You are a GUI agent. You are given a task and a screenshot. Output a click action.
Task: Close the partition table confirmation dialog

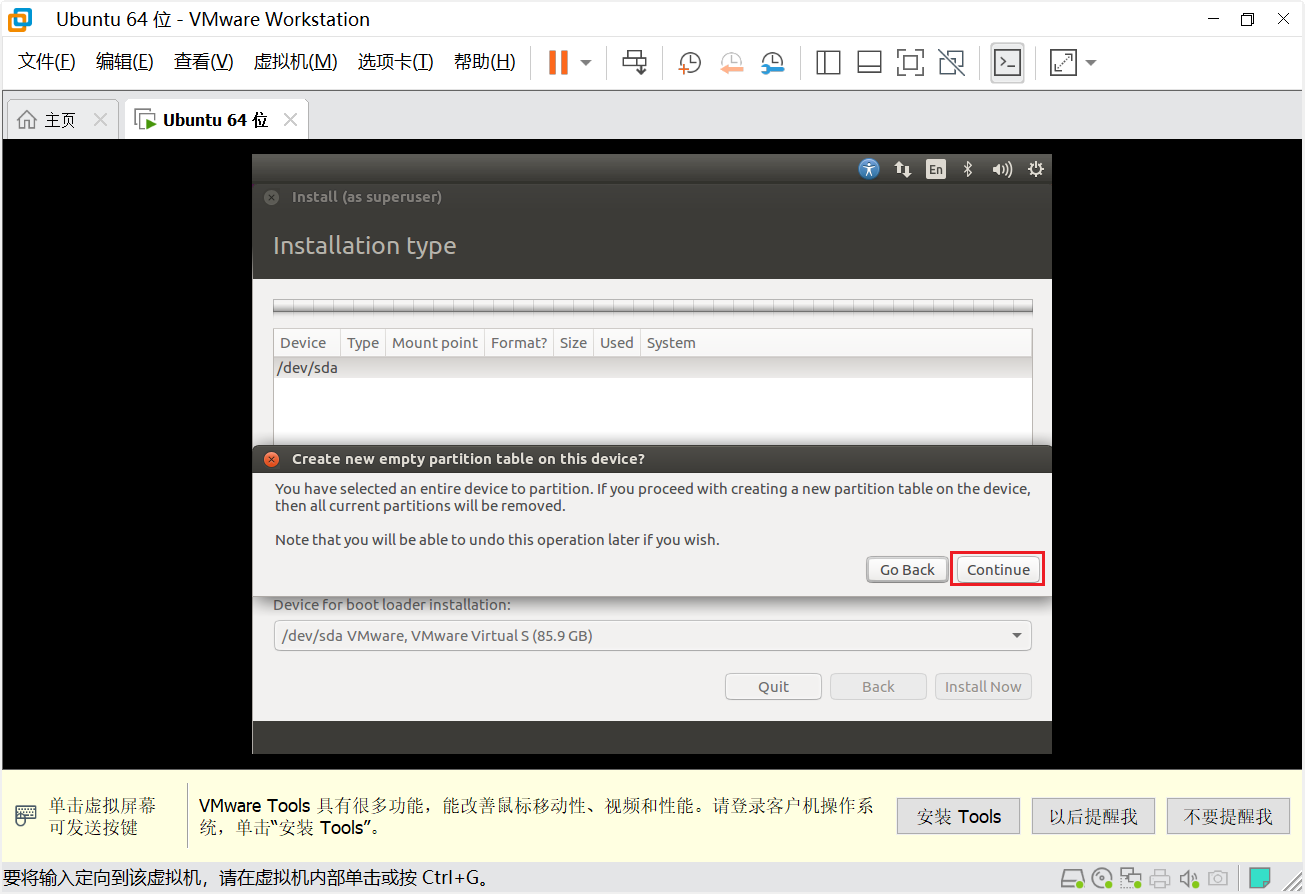click(x=271, y=459)
